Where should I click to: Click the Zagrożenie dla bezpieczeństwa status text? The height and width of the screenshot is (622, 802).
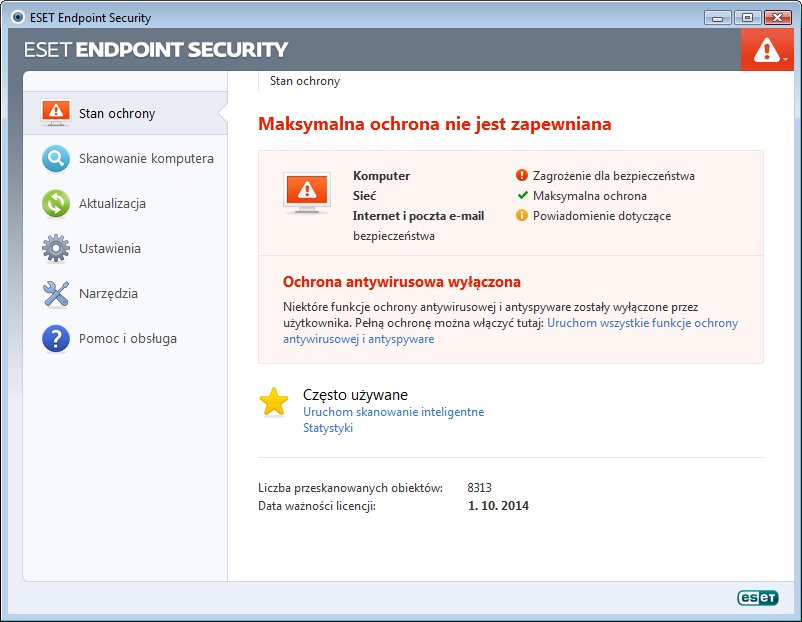coord(614,175)
